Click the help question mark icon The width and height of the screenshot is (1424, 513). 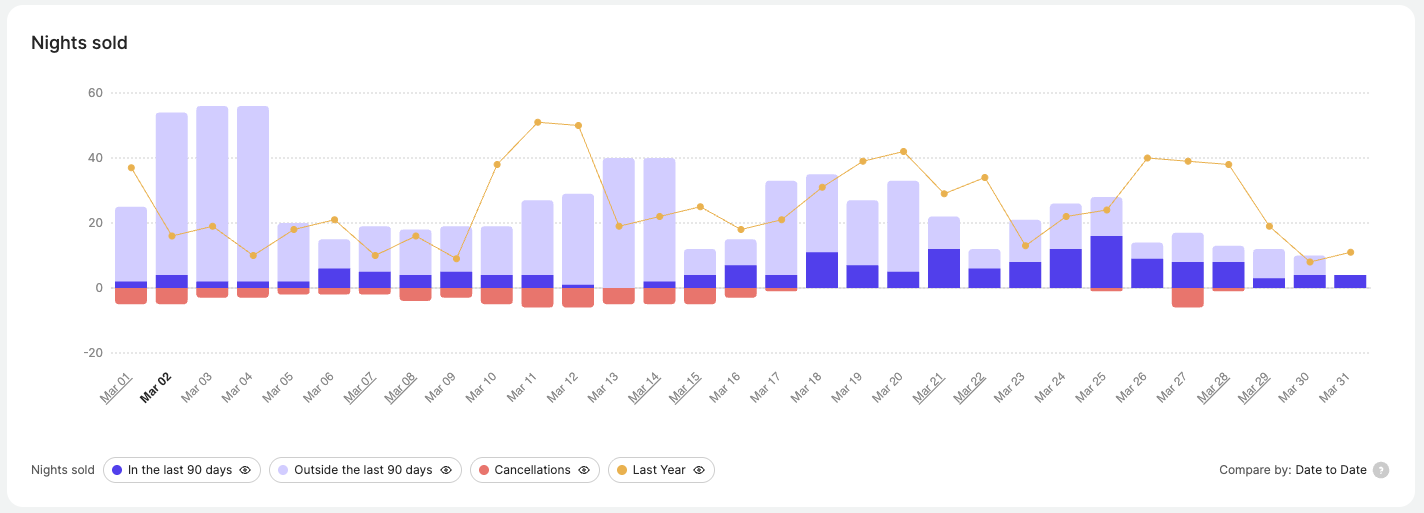1381,470
